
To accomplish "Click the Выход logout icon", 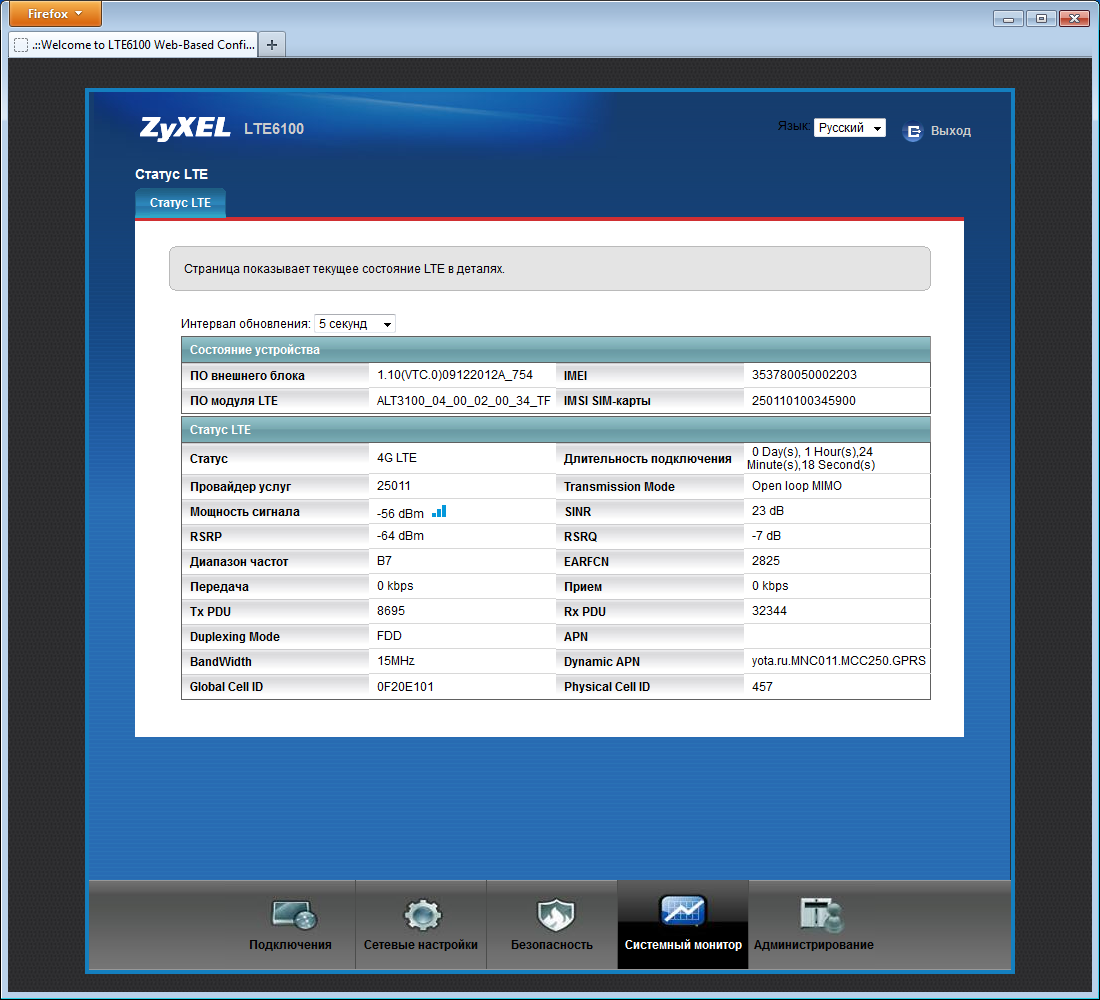I will click(x=912, y=131).
